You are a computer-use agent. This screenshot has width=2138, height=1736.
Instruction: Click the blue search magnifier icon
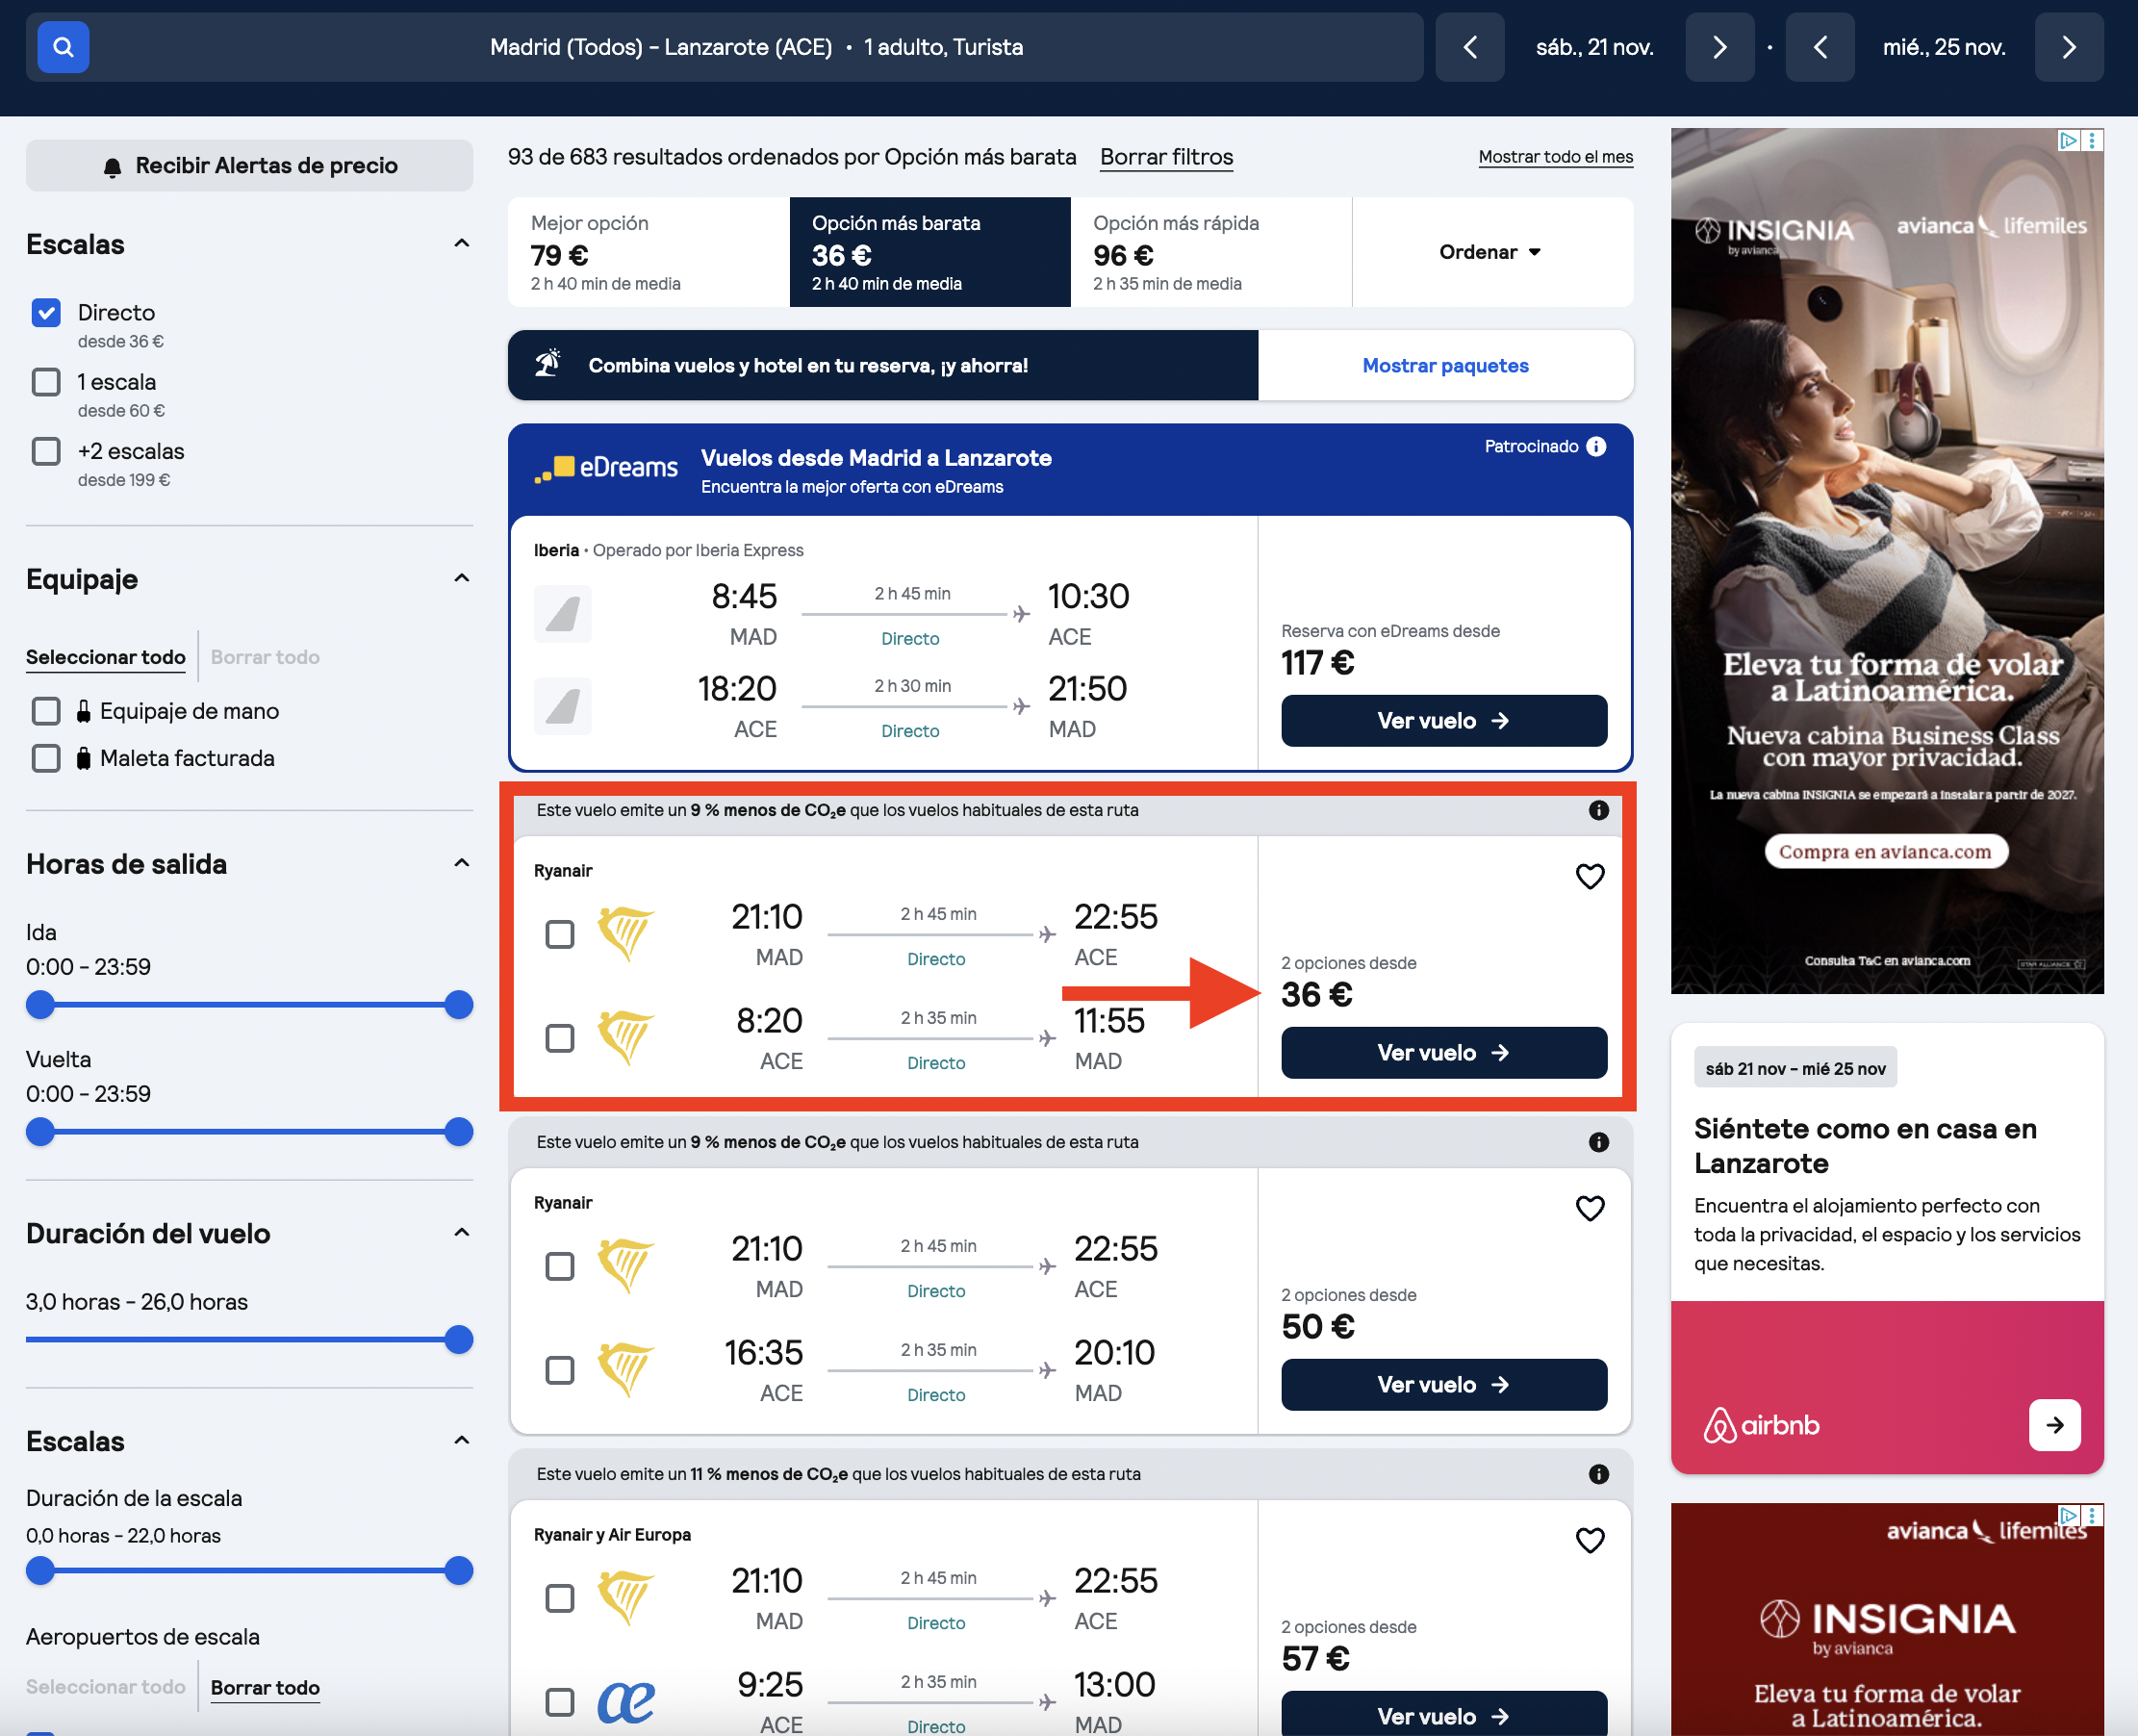(x=63, y=47)
